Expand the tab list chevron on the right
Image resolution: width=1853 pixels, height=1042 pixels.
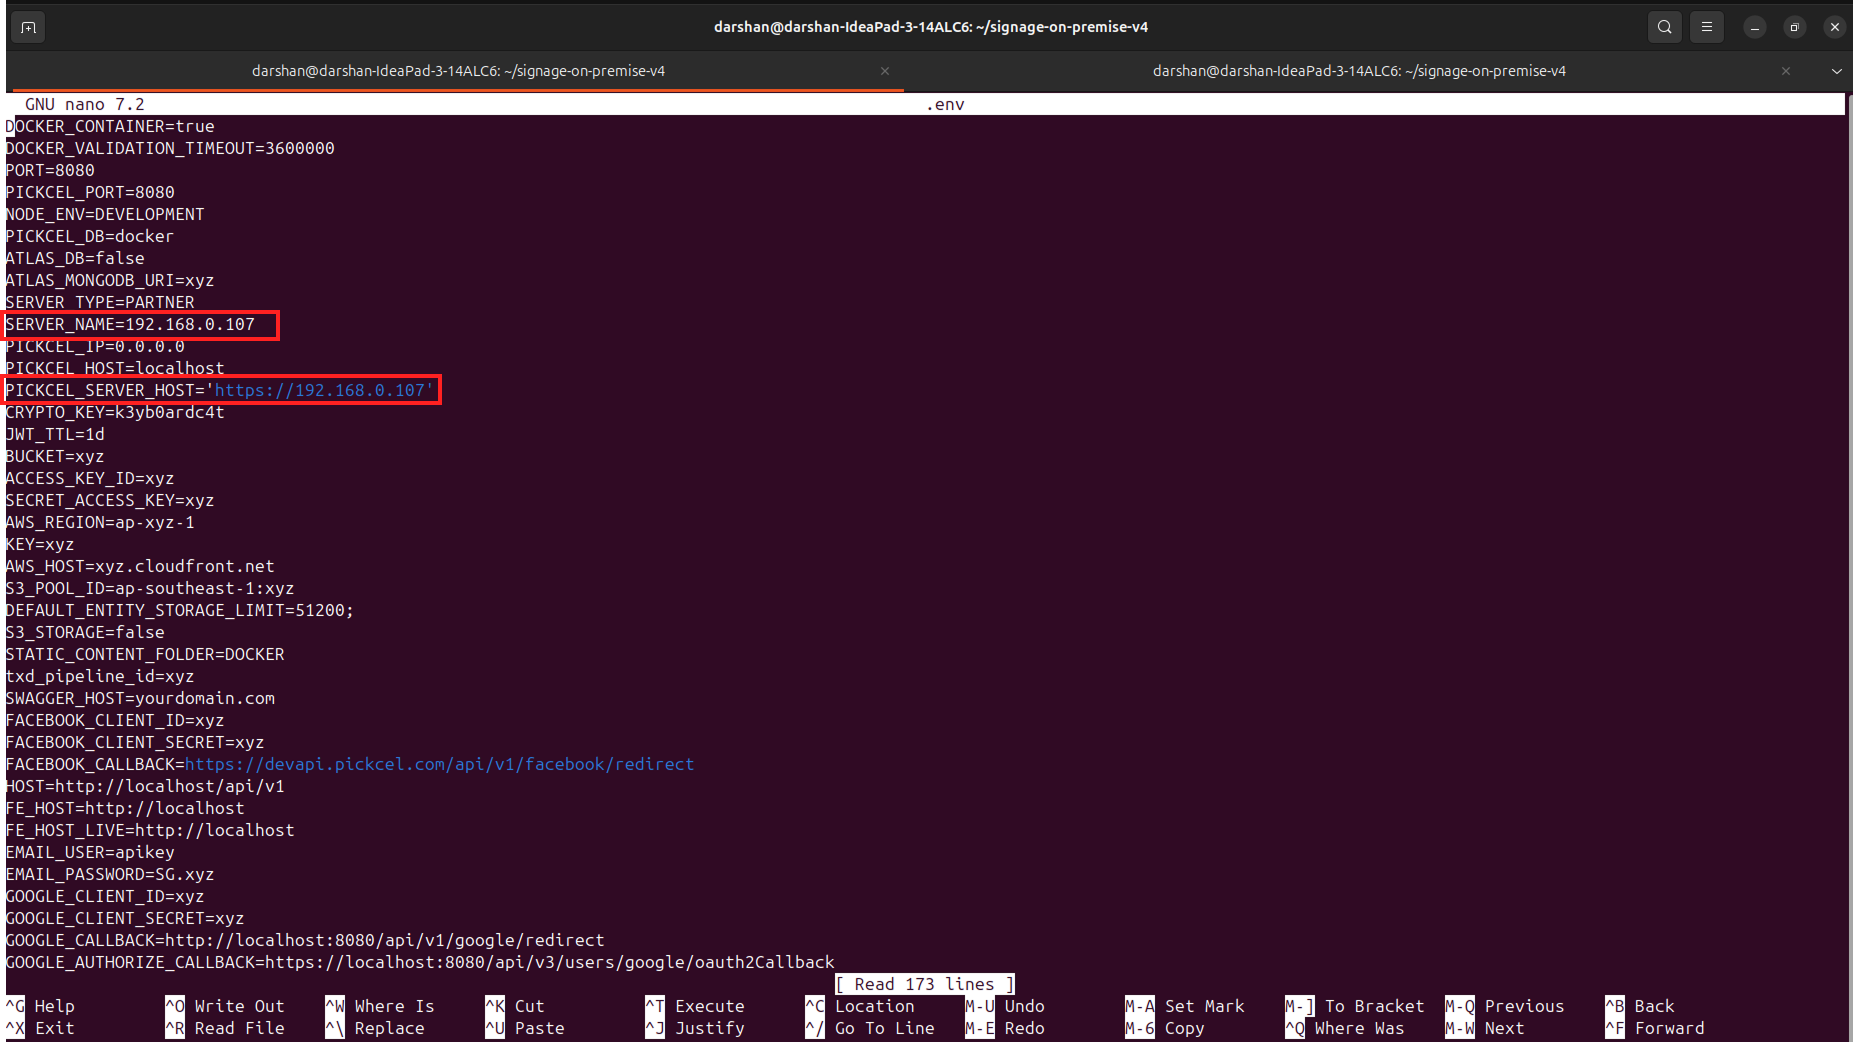click(x=1837, y=71)
